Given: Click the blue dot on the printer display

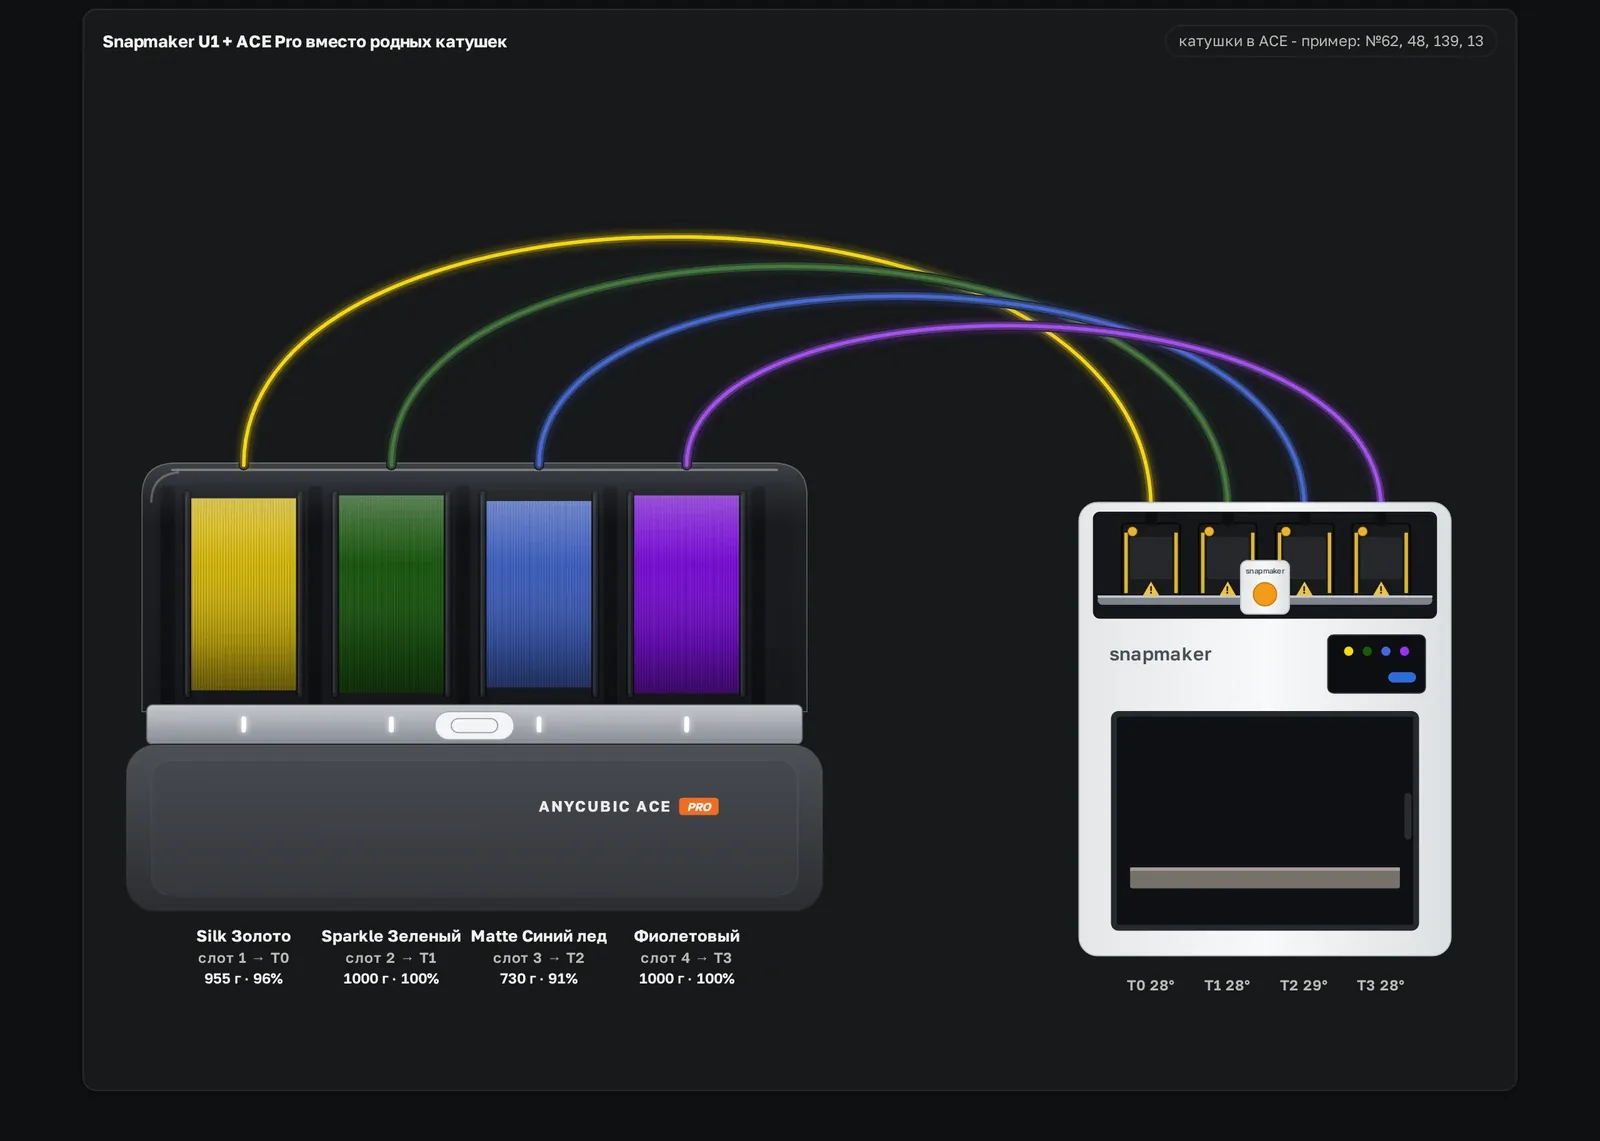Looking at the screenshot, I should pyautogui.click(x=1386, y=651).
